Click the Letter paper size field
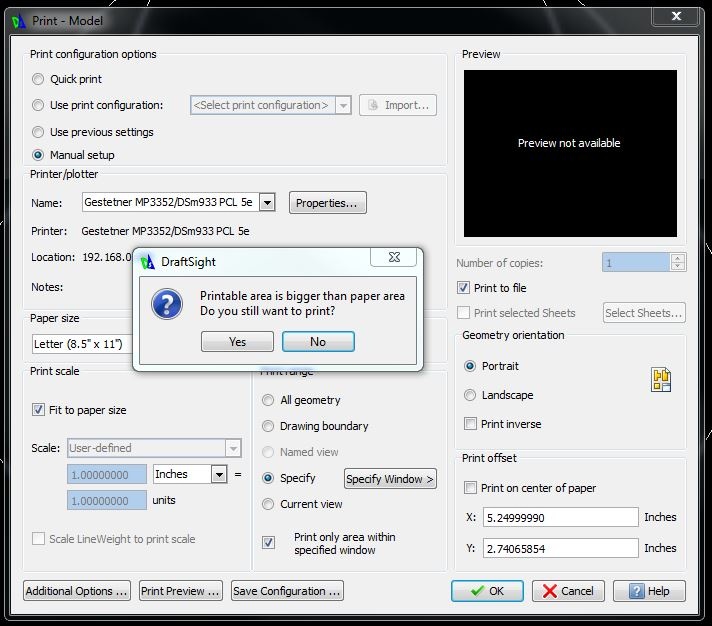The width and height of the screenshot is (712, 626). tap(82, 344)
